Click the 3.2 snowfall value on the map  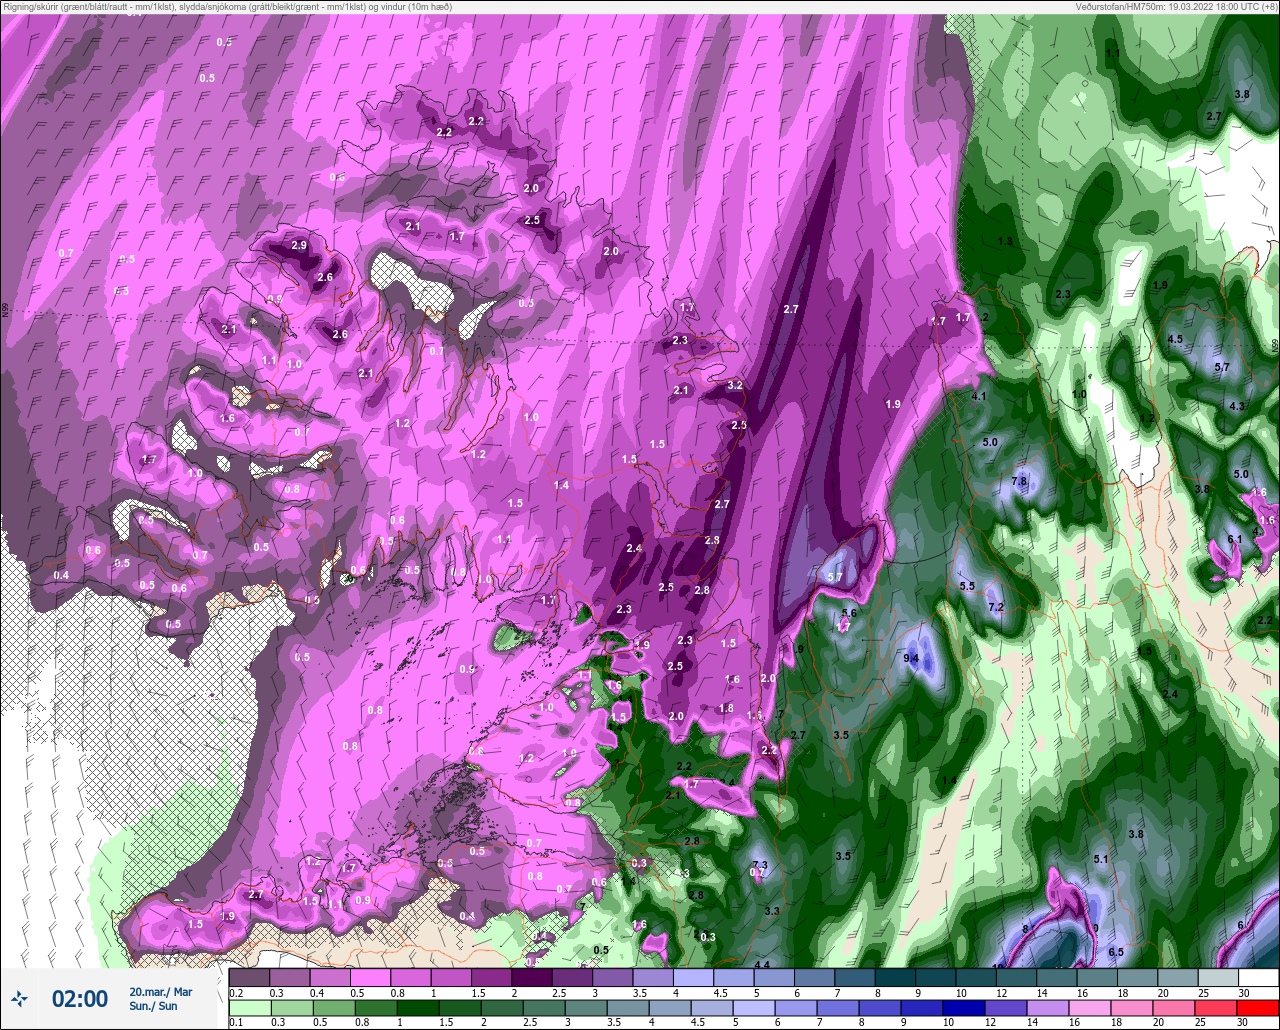coord(735,385)
